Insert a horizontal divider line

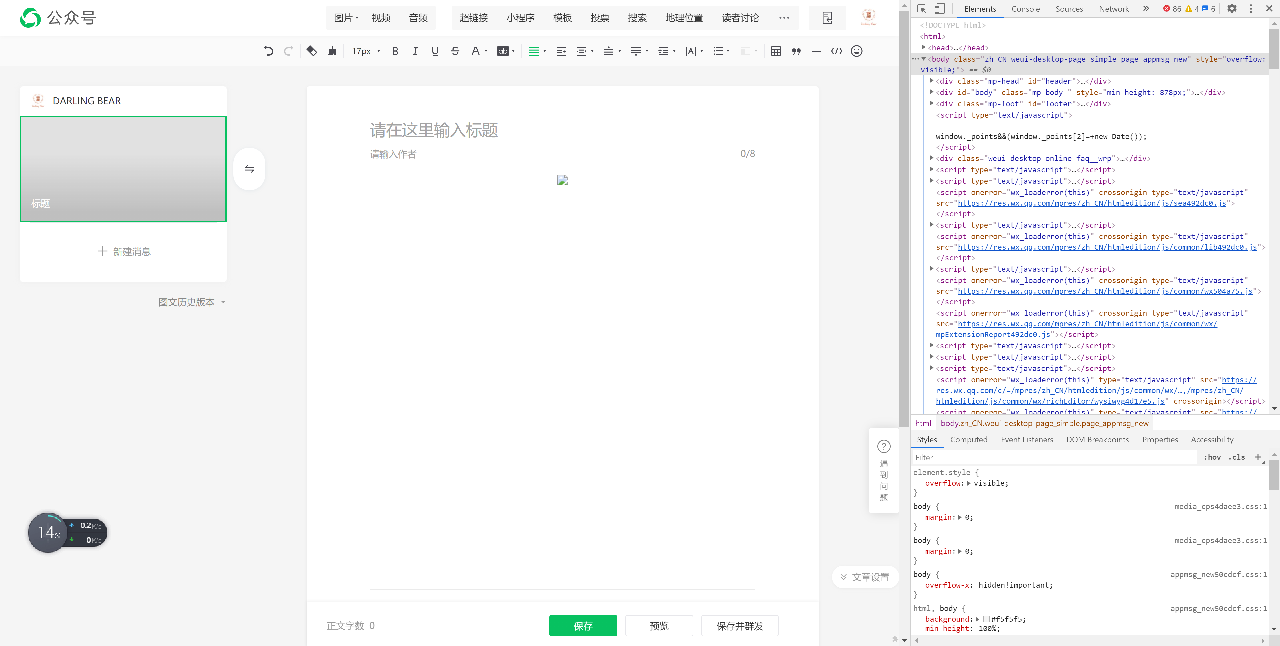[x=816, y=51]
